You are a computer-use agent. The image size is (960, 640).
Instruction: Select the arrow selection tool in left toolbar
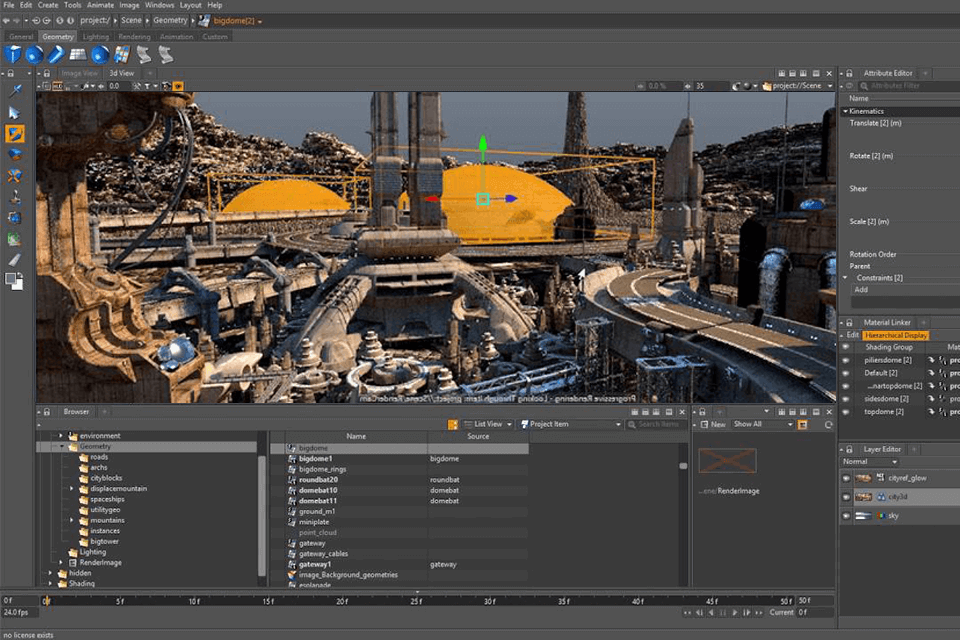(14, 112)
